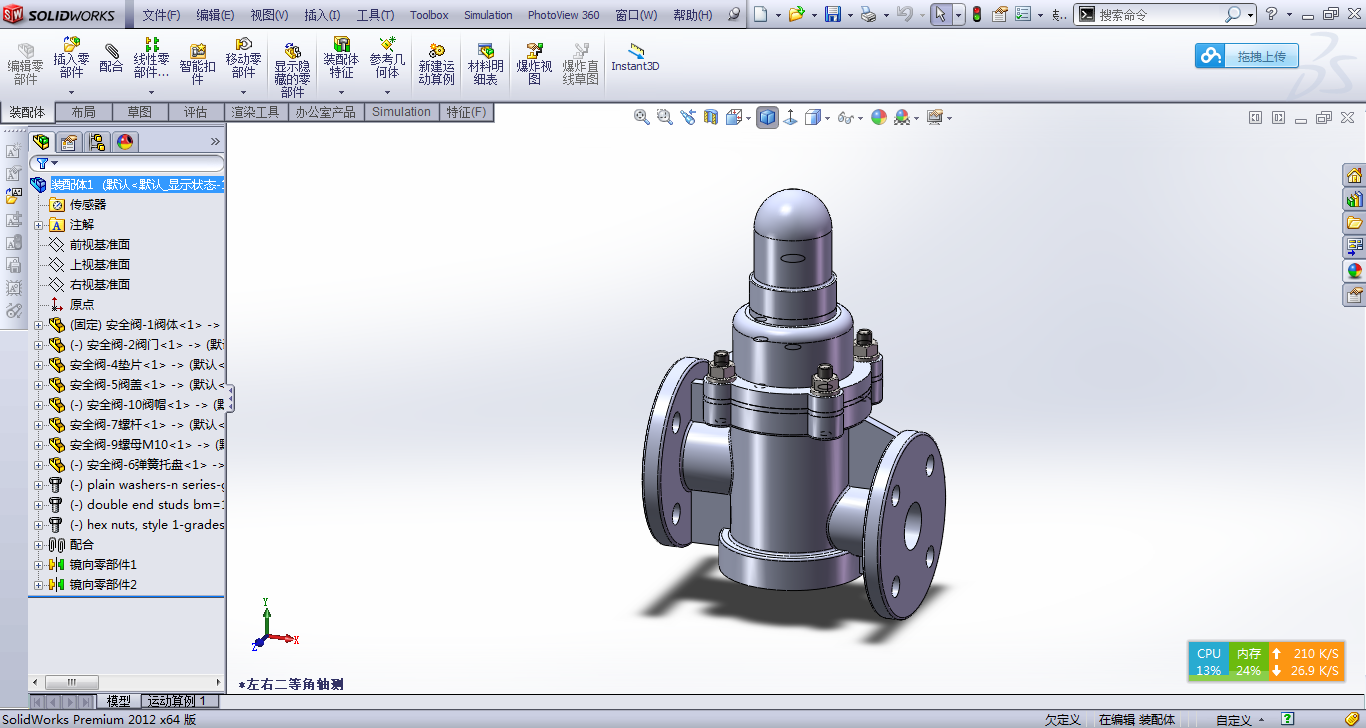The width and height of the screenshot is (1366, 728).
Task: Click the Insert Components (插入零部件) icon
Action: point(71,57)
